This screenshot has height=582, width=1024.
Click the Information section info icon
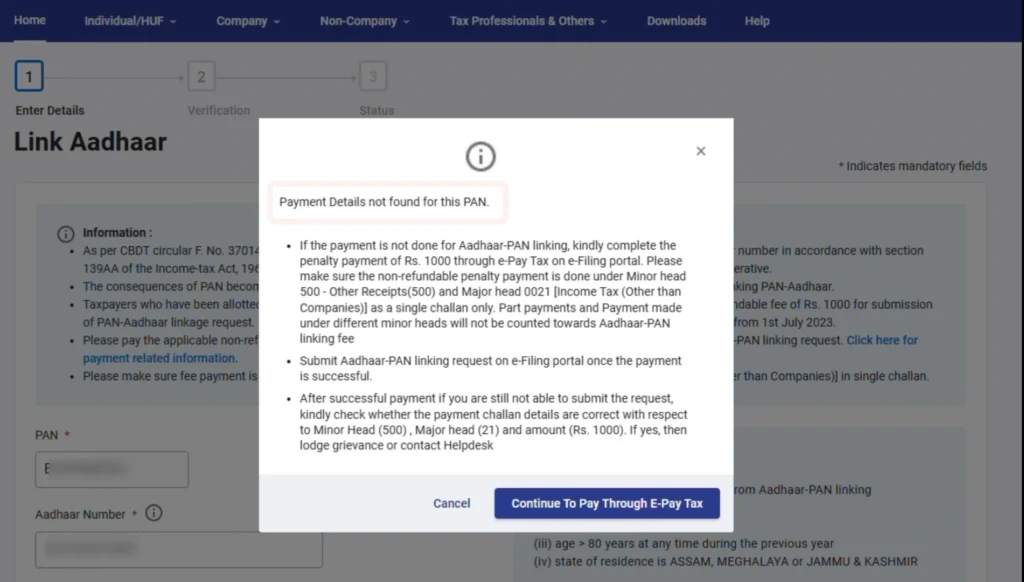point(66,233)
